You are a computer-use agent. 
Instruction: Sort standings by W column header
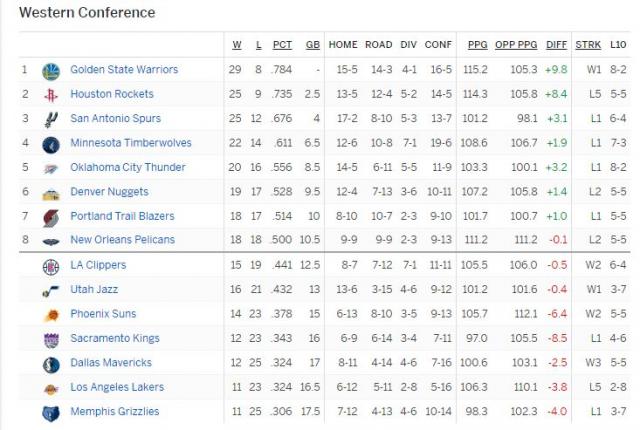click(237, 45)
